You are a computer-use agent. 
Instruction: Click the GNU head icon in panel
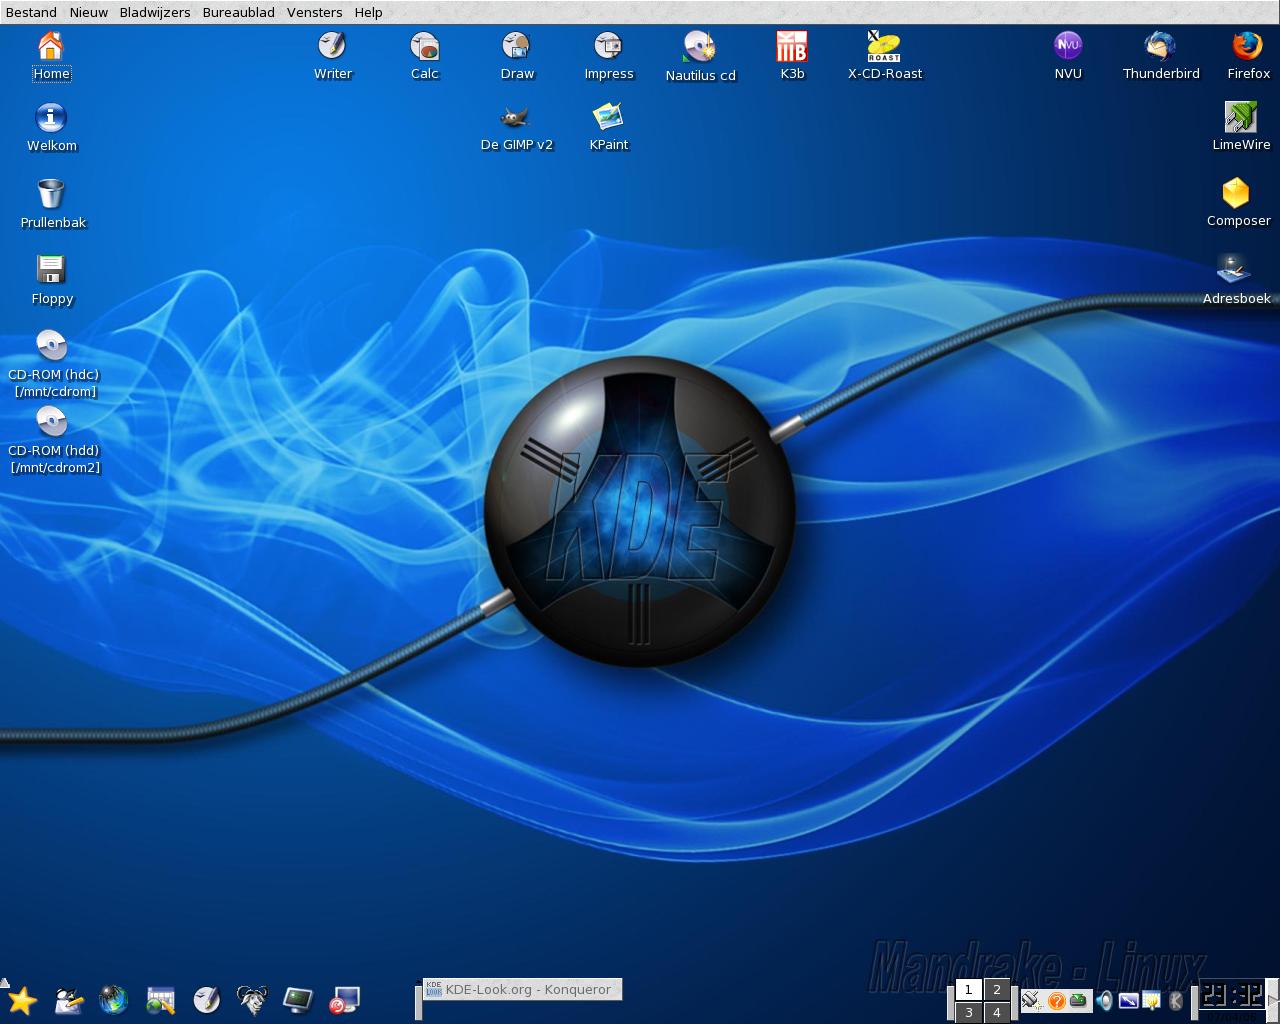(x=252, y=1000)
